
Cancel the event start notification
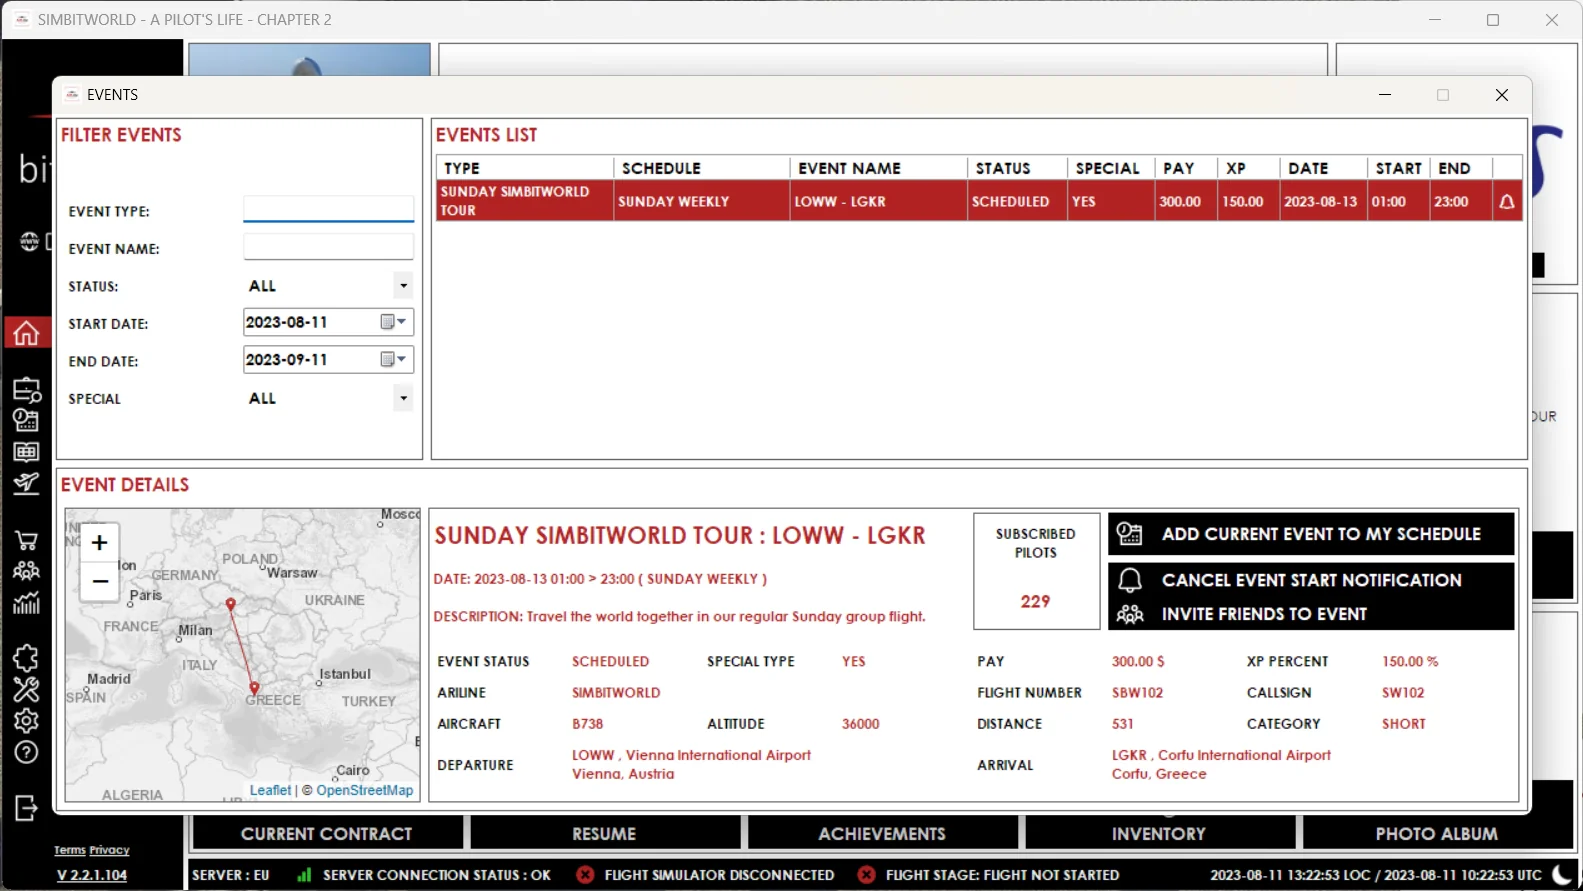1311,580
